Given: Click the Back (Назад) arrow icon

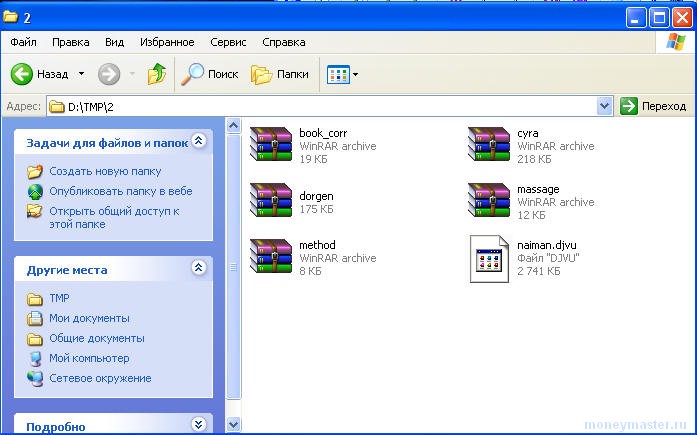Looking at the screenshot, I should pyautogui.click(x=22, y=74).
